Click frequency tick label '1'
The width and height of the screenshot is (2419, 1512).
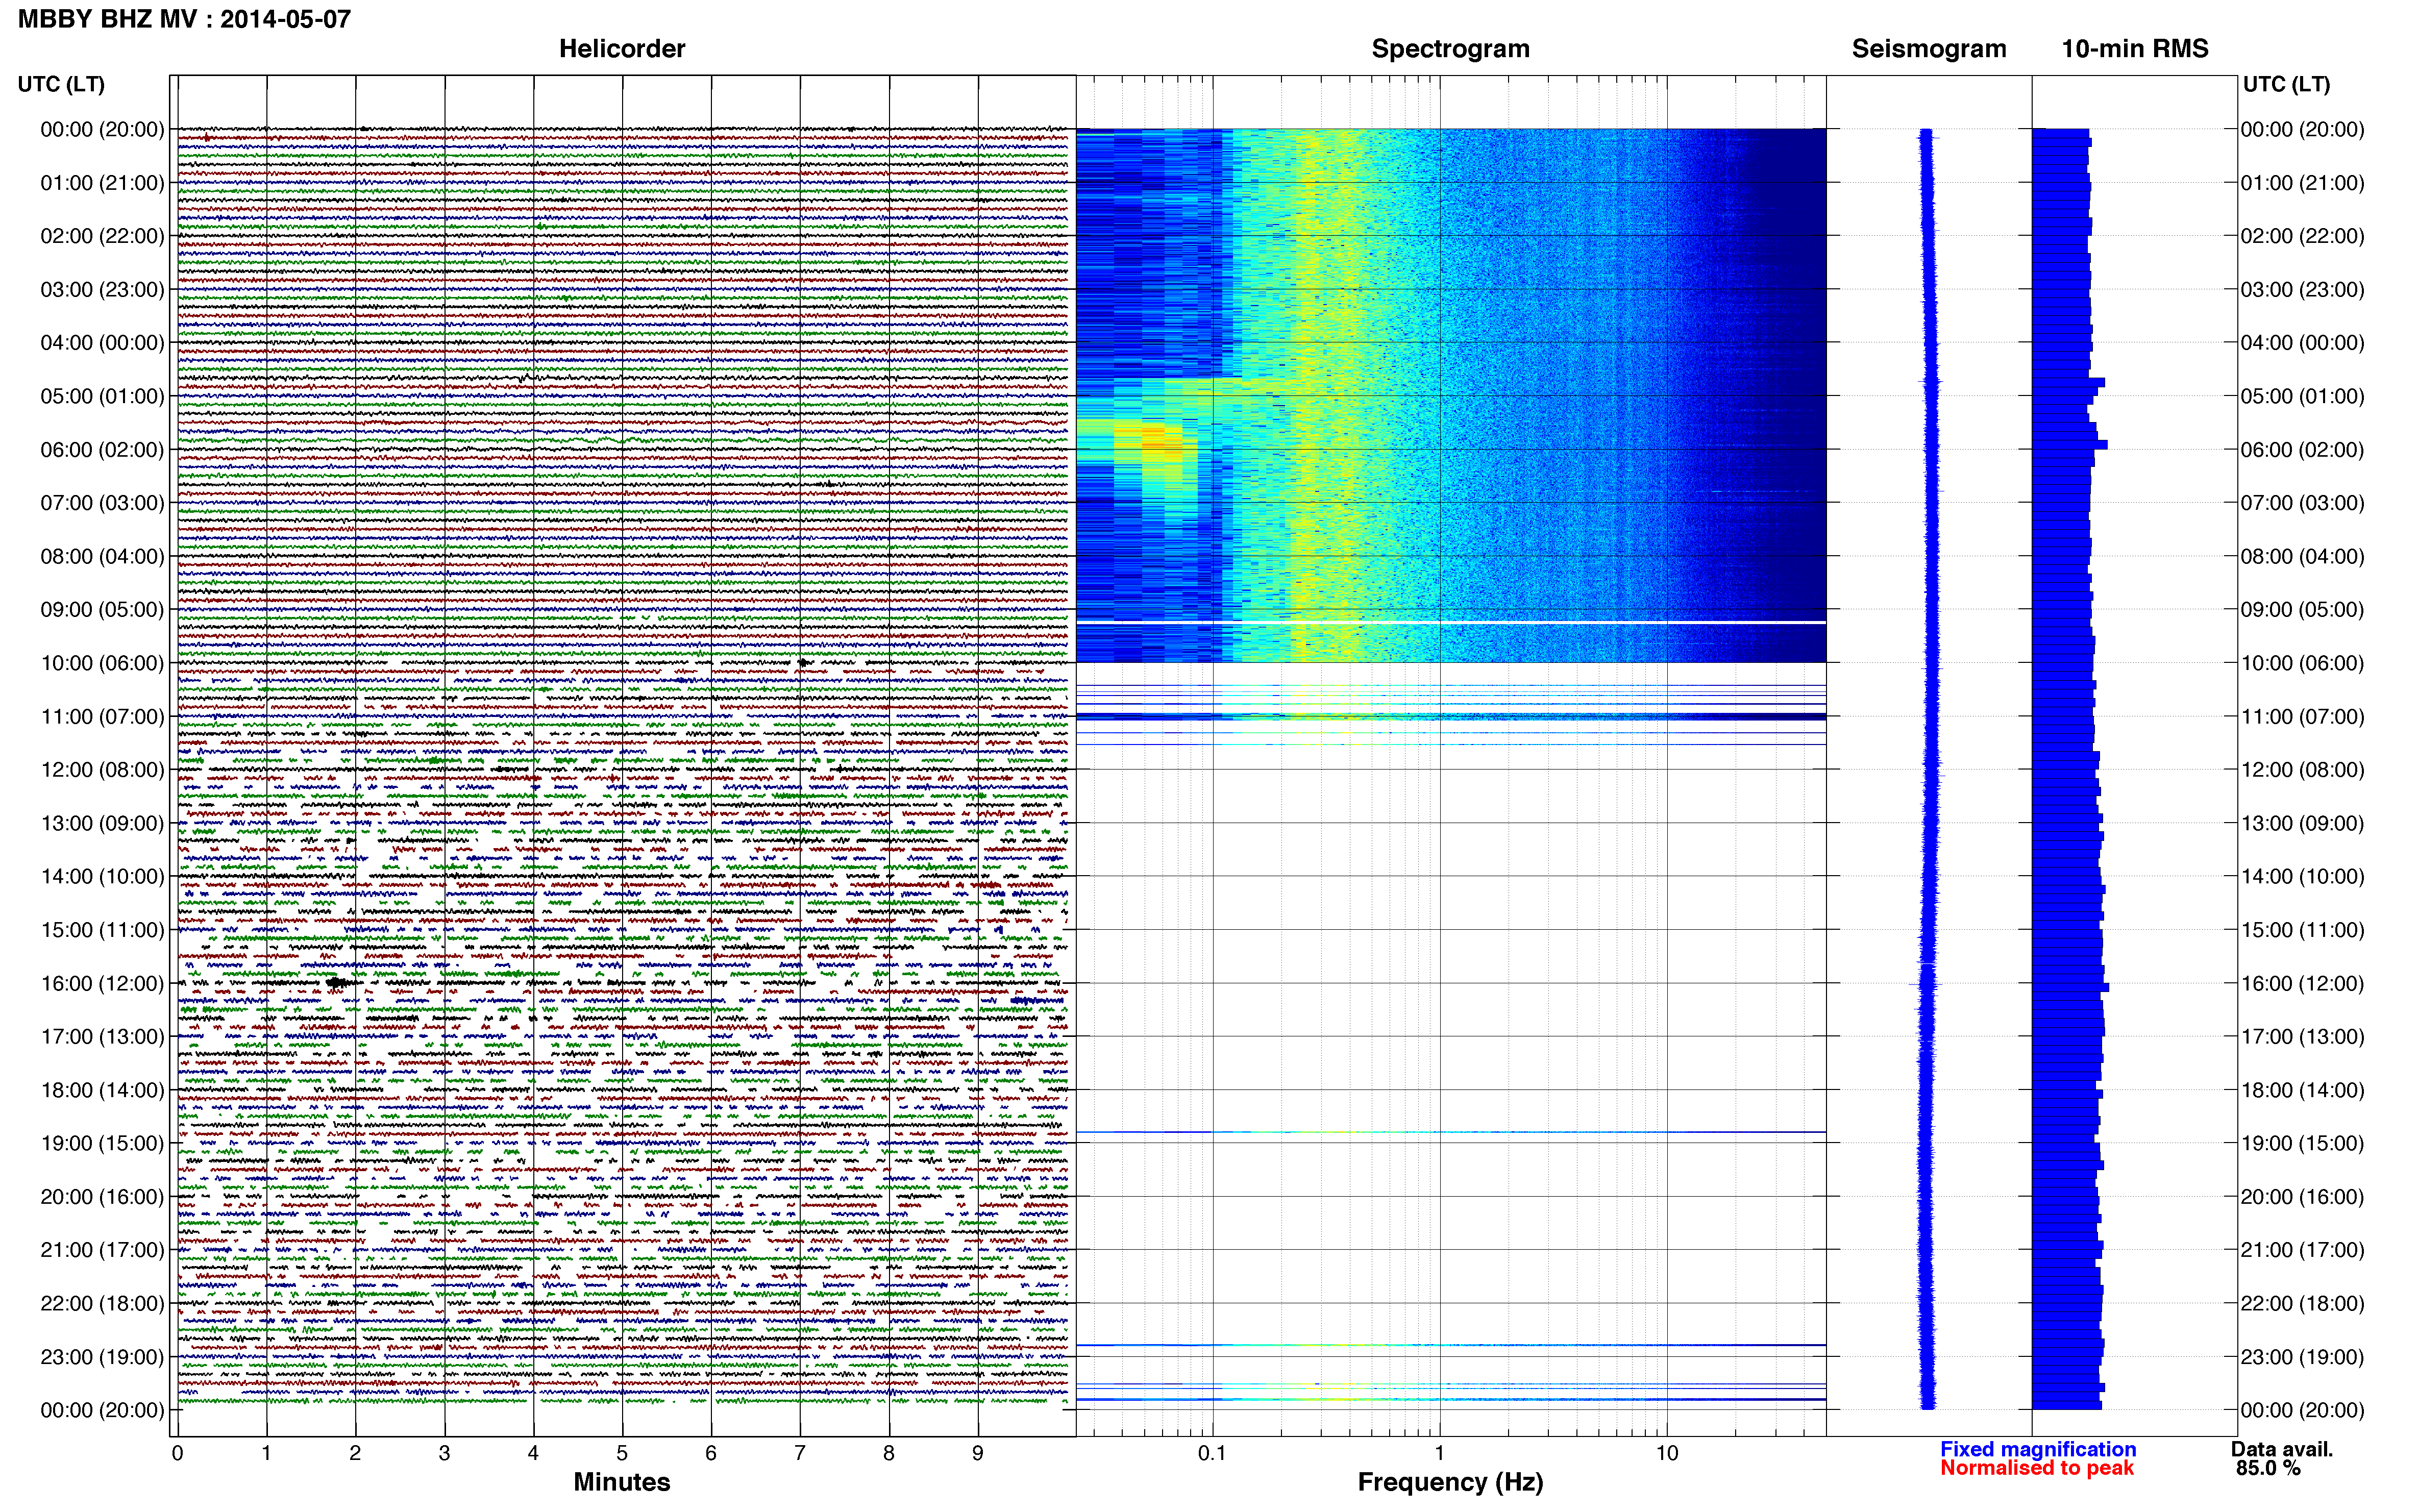point(1439,1453)
